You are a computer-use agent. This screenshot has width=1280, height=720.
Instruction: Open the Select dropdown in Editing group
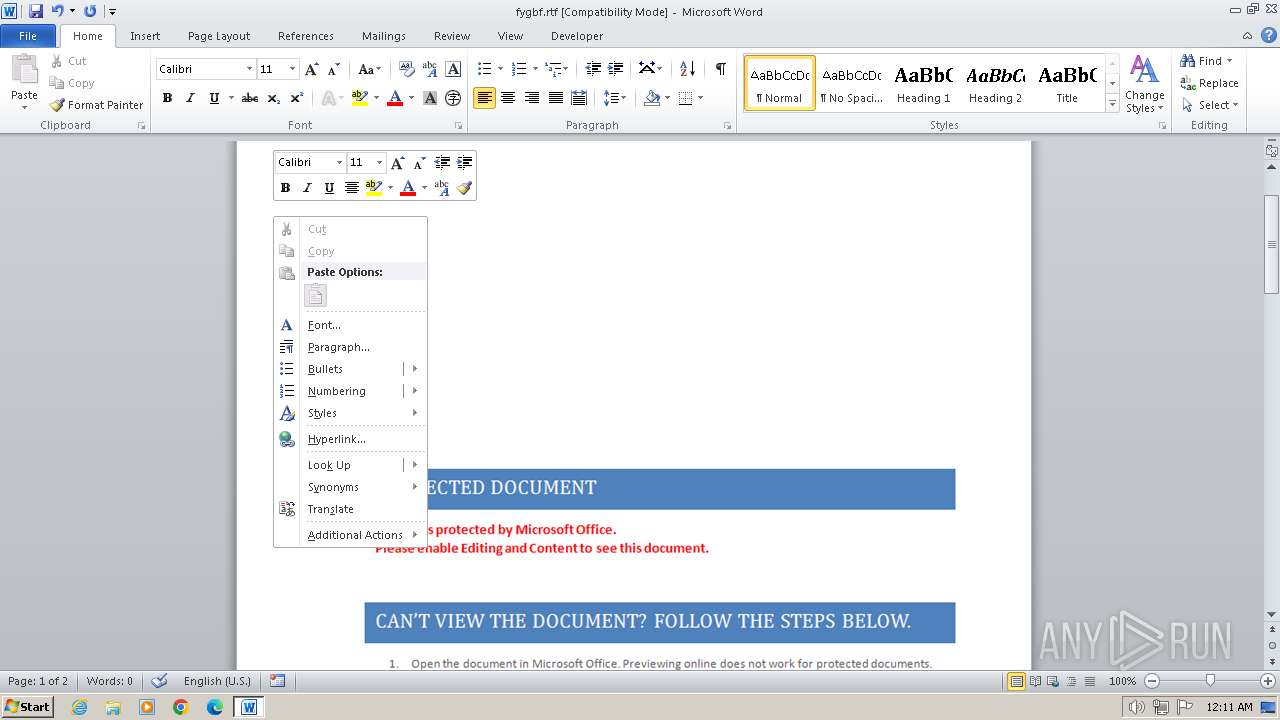click(1209, 105)
